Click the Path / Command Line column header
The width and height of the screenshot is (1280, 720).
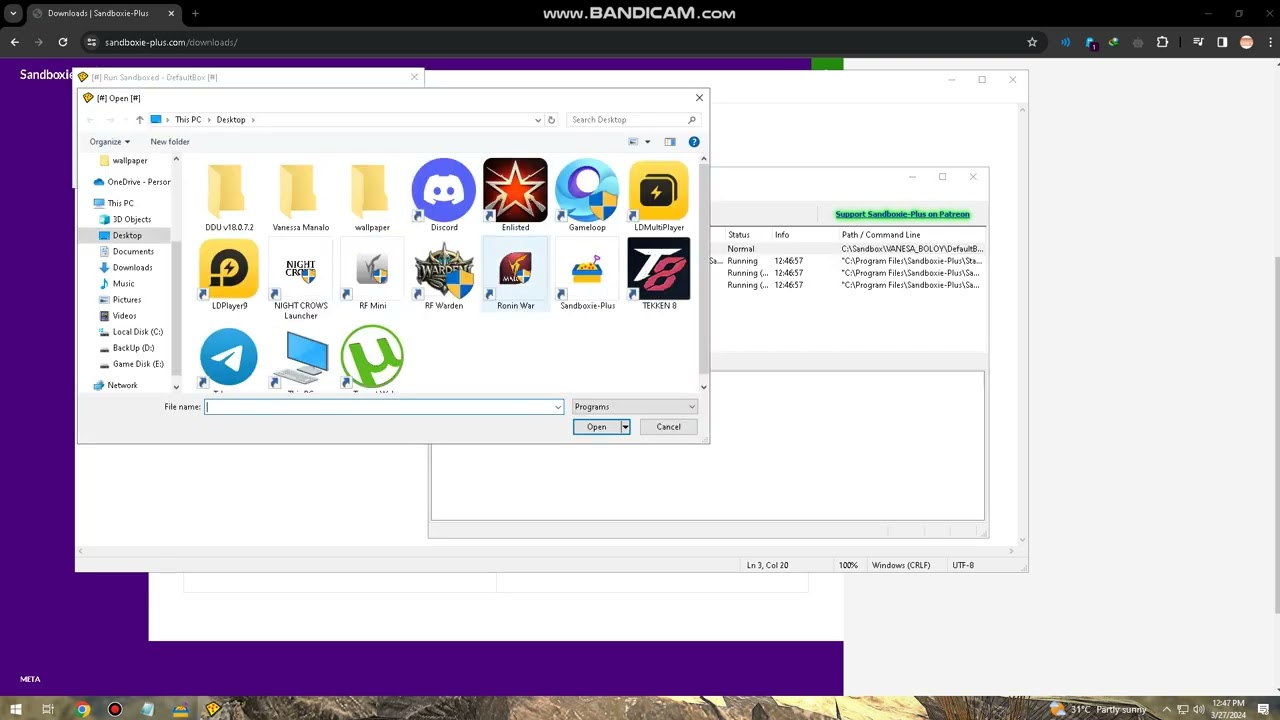[x=881, y=235]
